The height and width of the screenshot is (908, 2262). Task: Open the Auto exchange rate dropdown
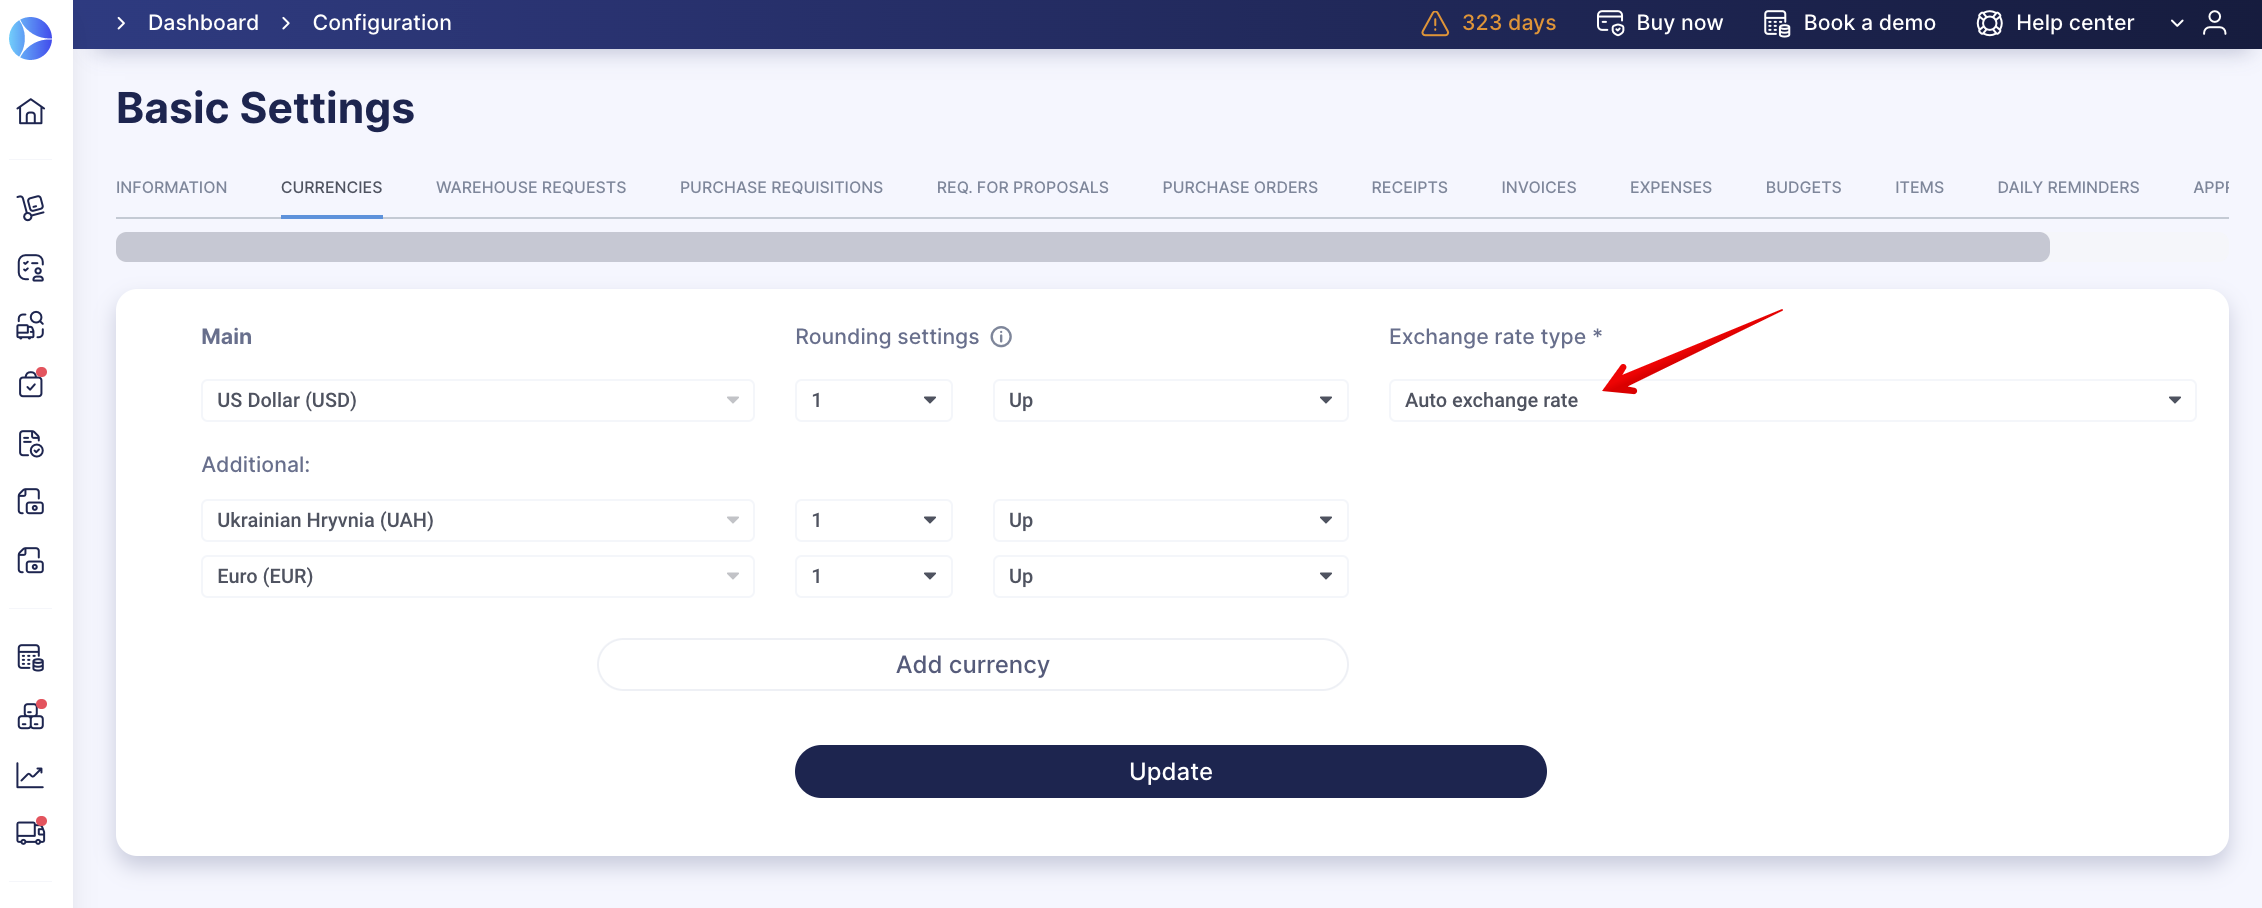(x=1793, y=400)
